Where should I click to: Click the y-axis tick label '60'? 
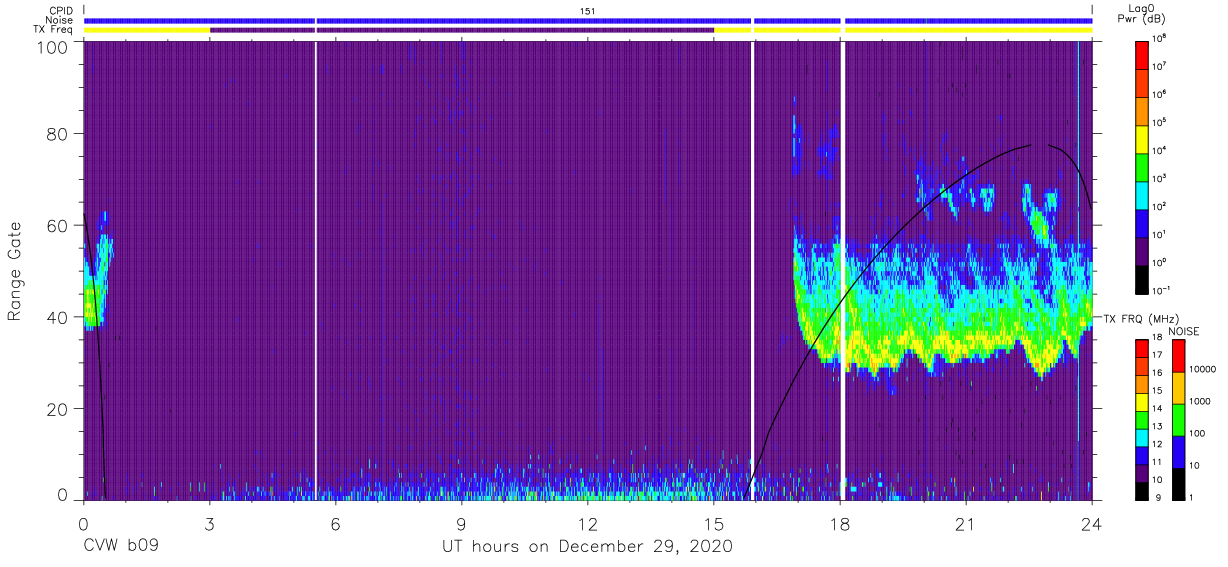point(58,226)
